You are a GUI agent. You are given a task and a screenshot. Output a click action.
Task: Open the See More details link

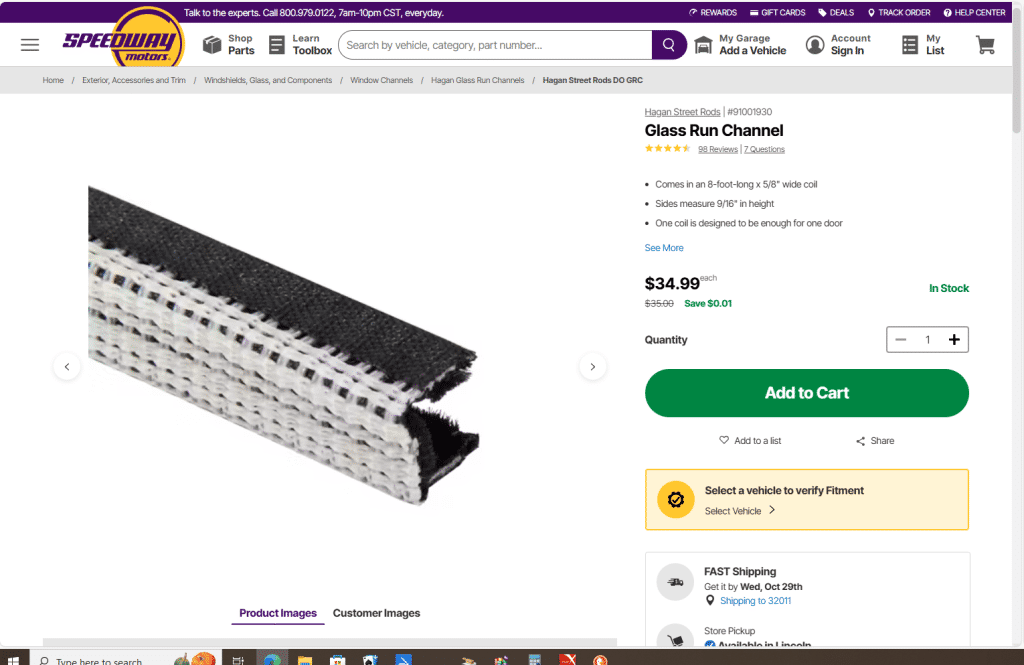coord(664,248)
